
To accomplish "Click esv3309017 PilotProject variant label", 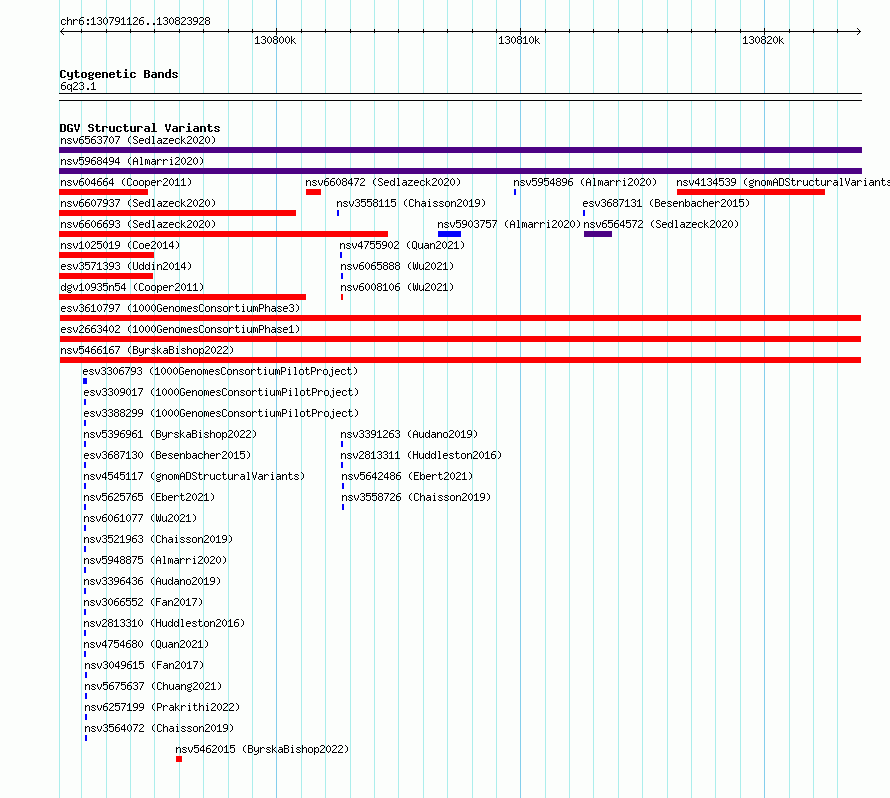I will [221, 392].
